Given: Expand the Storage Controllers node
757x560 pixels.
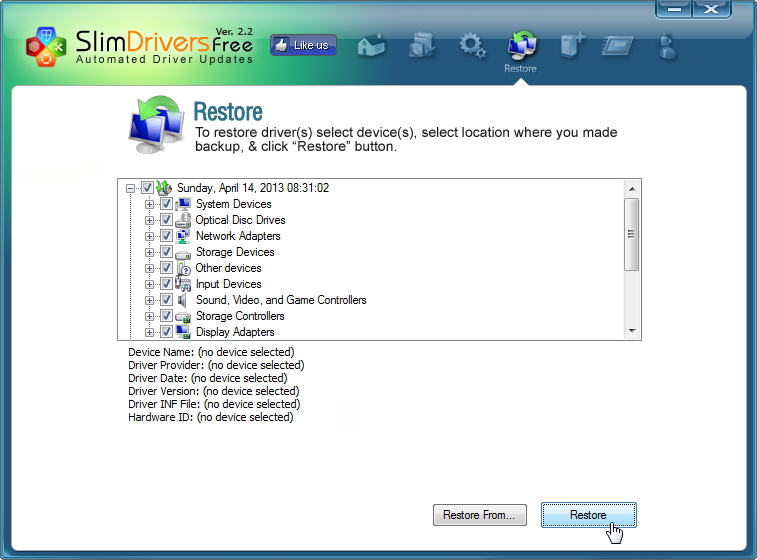Looking at the screenshot, I should tap(149, 316).
